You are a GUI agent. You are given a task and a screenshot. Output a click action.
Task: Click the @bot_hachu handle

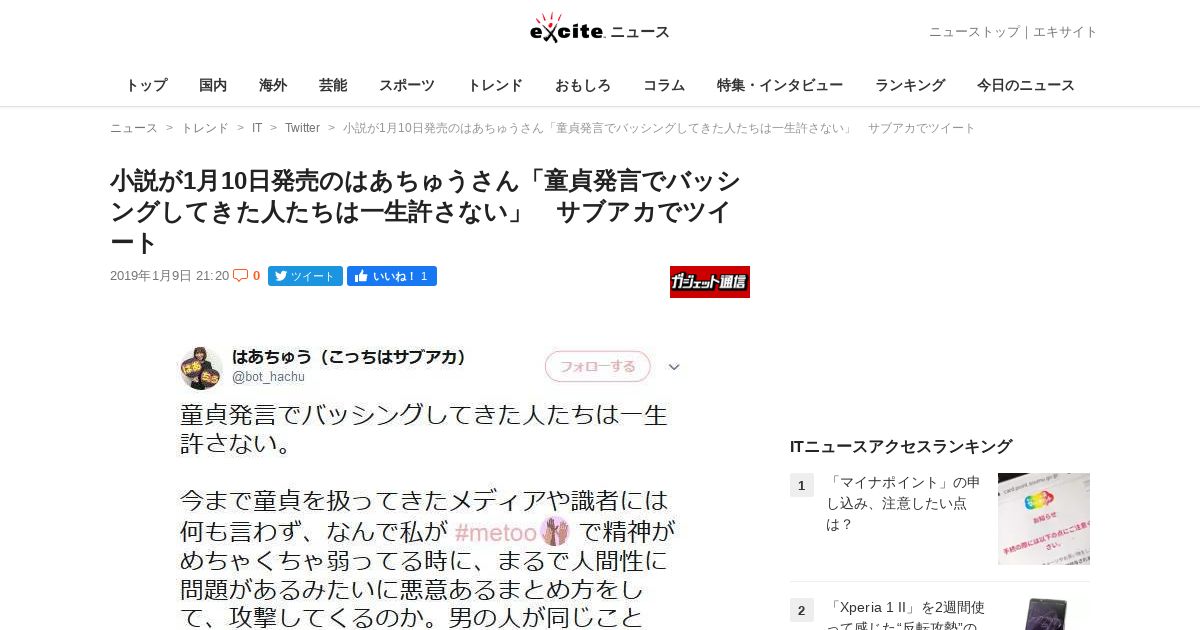268,377
